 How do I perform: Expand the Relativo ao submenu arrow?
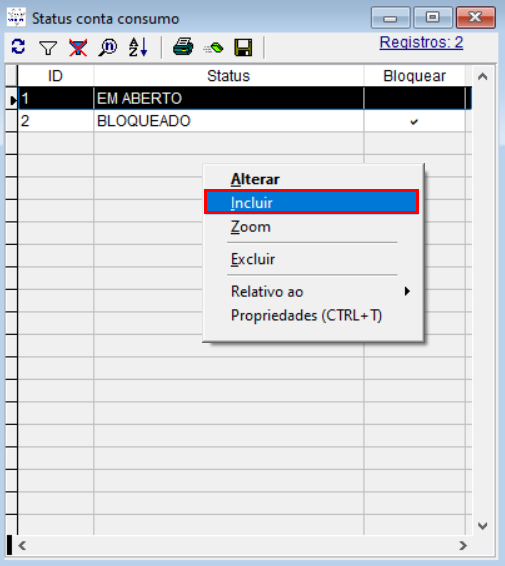coord(407,291)
